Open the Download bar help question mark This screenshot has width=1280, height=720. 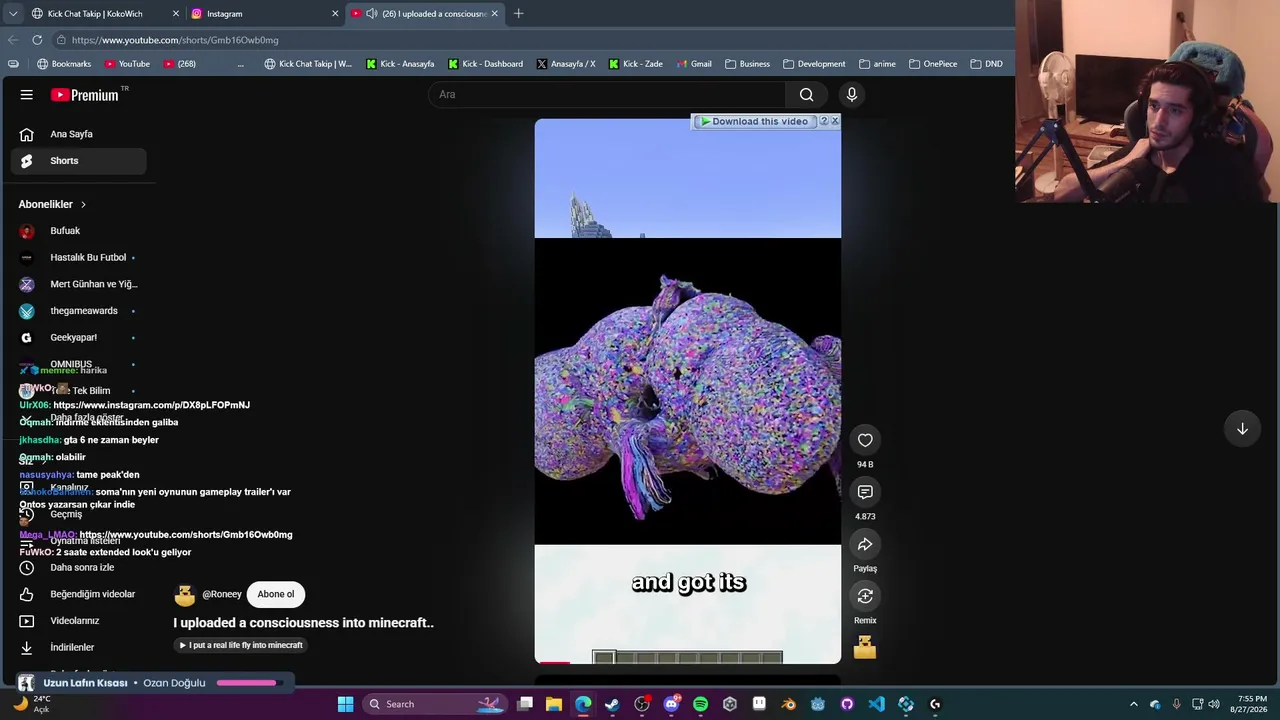point(823,121)
